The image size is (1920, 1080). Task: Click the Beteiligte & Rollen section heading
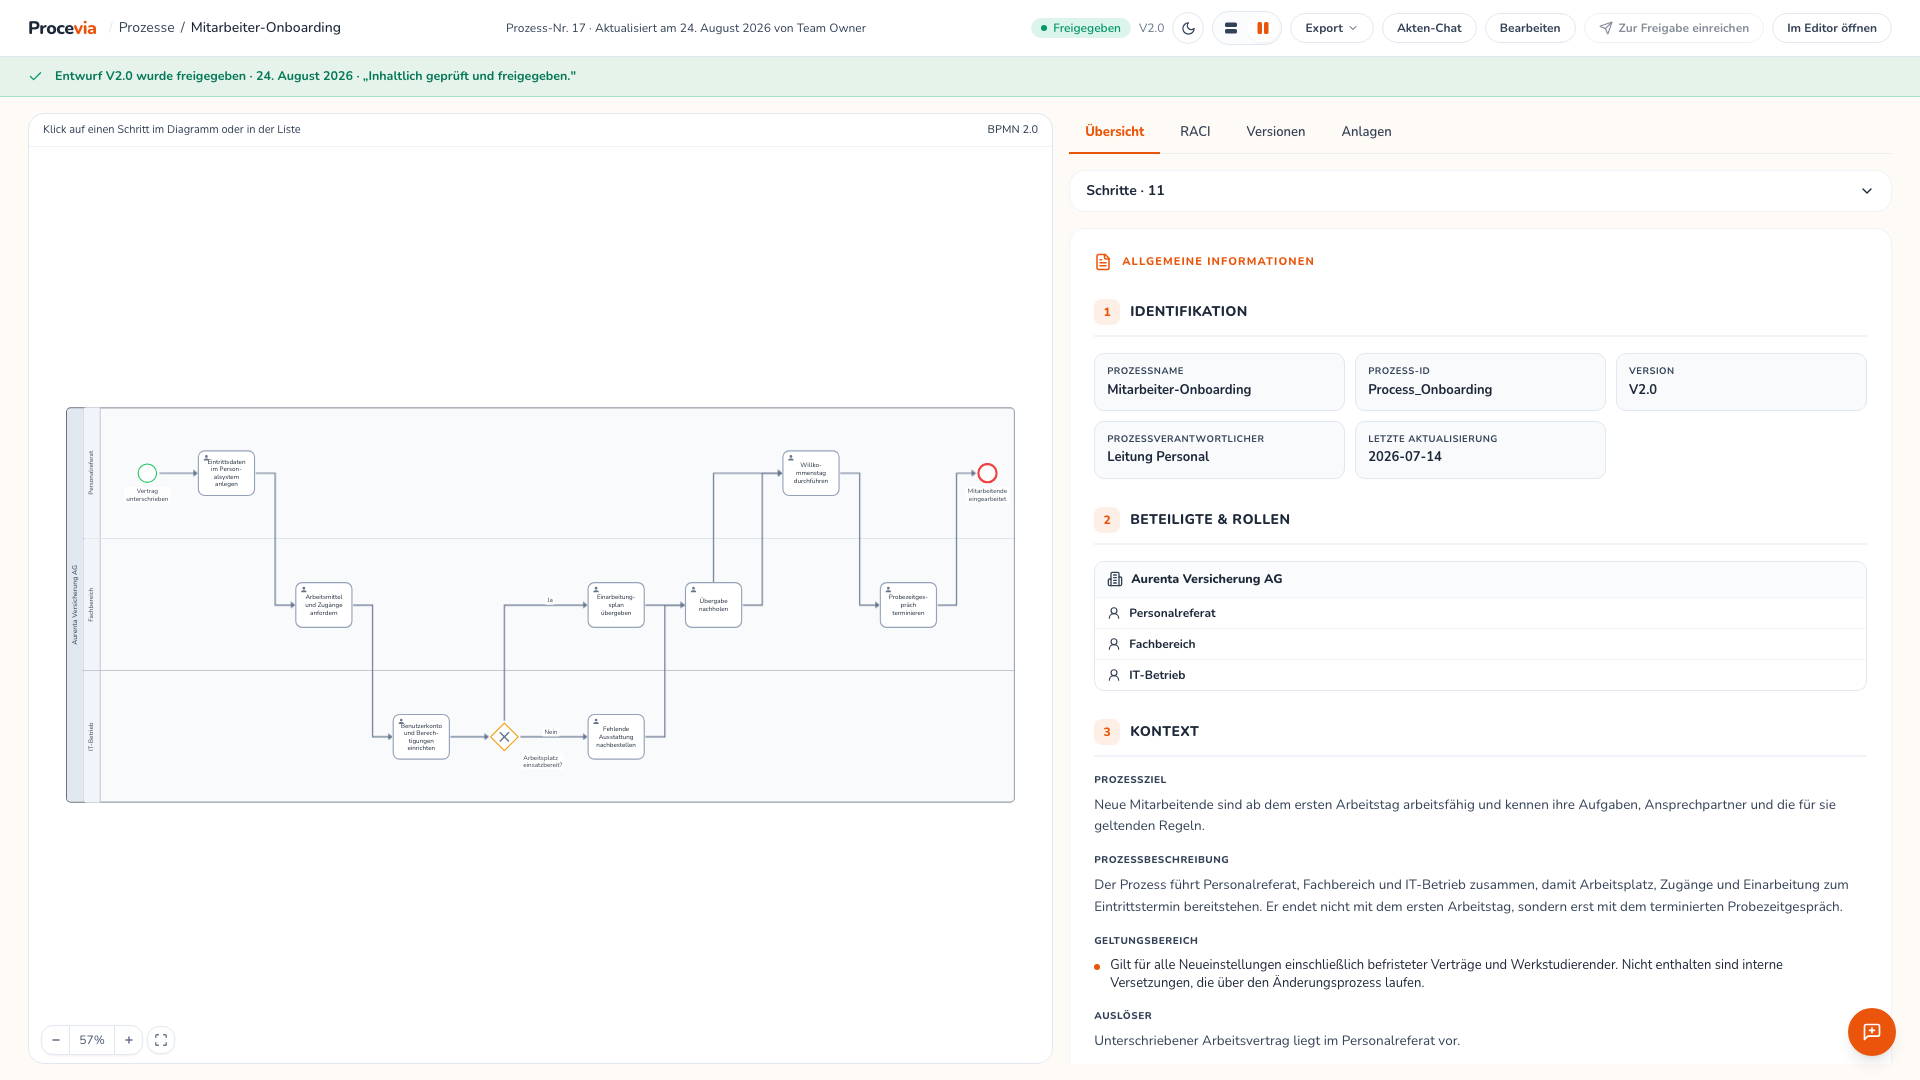point(1210,520)
